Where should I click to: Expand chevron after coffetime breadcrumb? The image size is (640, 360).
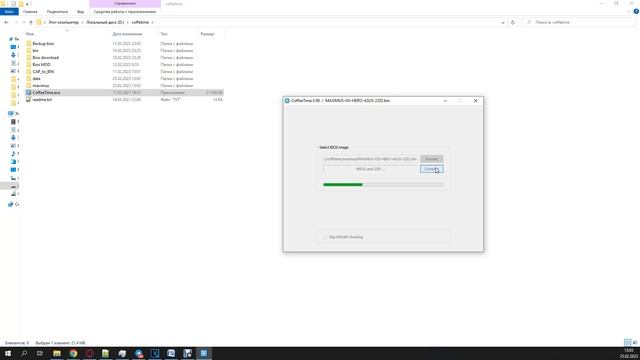pos(152,22)
